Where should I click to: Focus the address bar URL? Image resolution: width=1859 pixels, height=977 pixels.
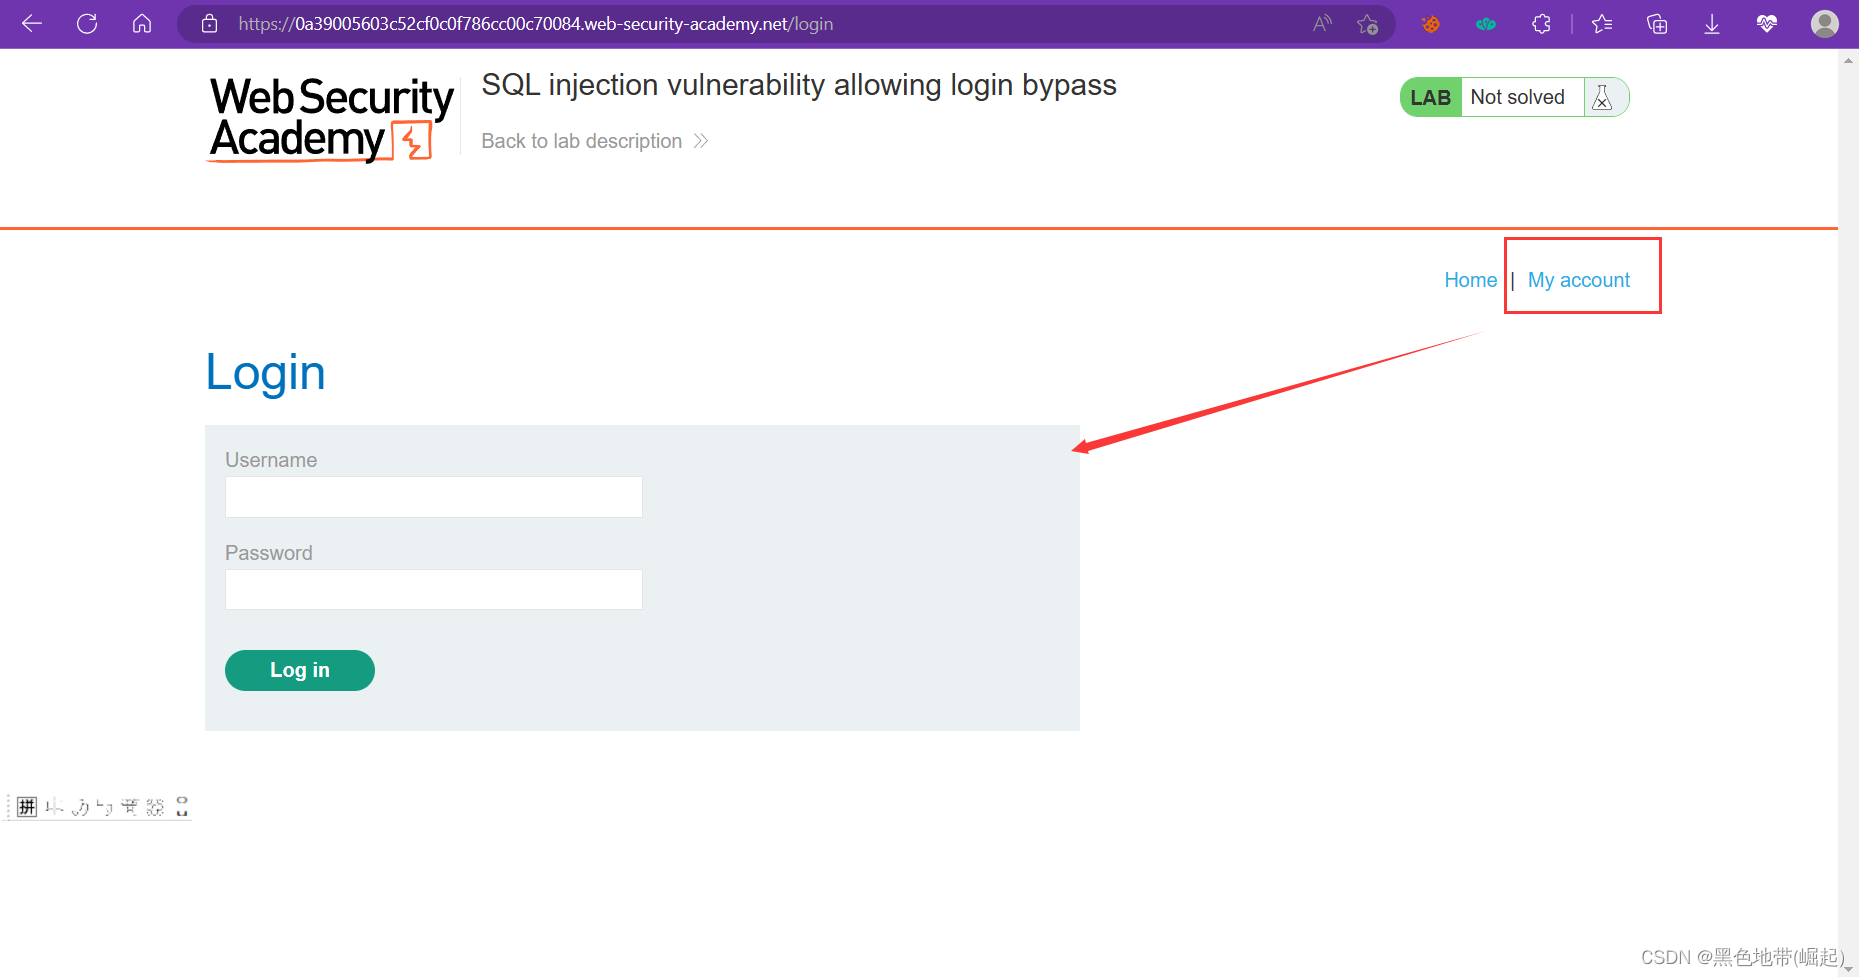(x=535, y=24)
